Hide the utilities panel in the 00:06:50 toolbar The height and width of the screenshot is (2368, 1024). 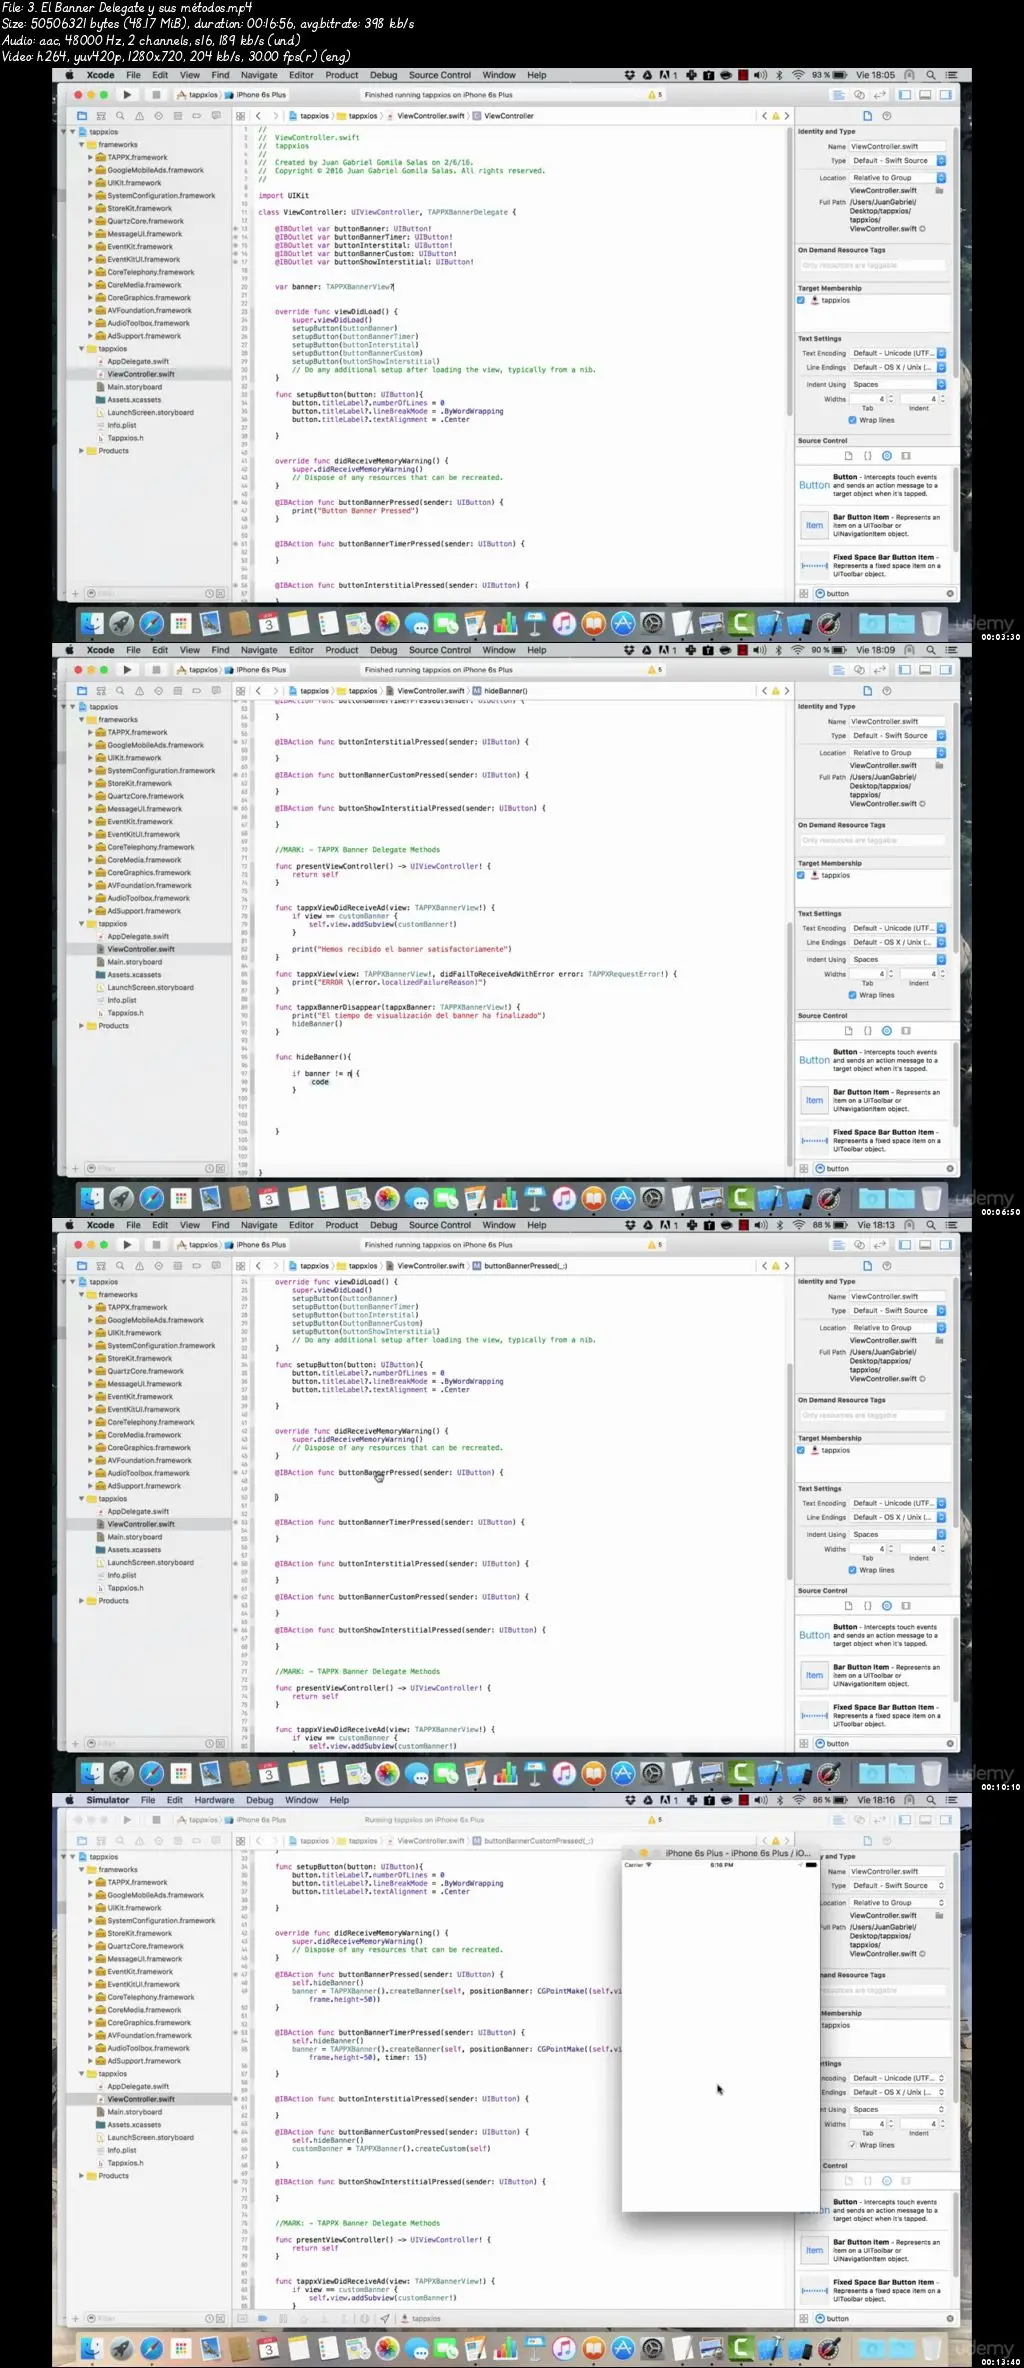[x=946, y=670]
